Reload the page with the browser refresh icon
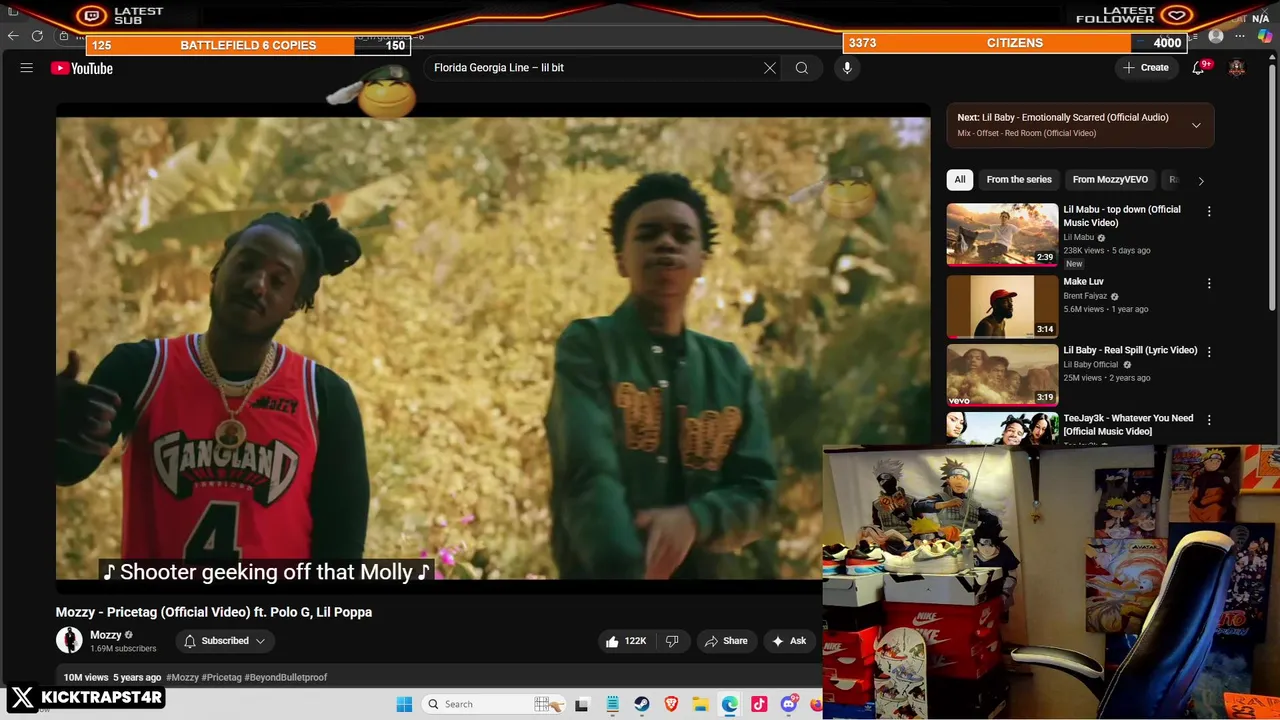 [x=37, y=36]
